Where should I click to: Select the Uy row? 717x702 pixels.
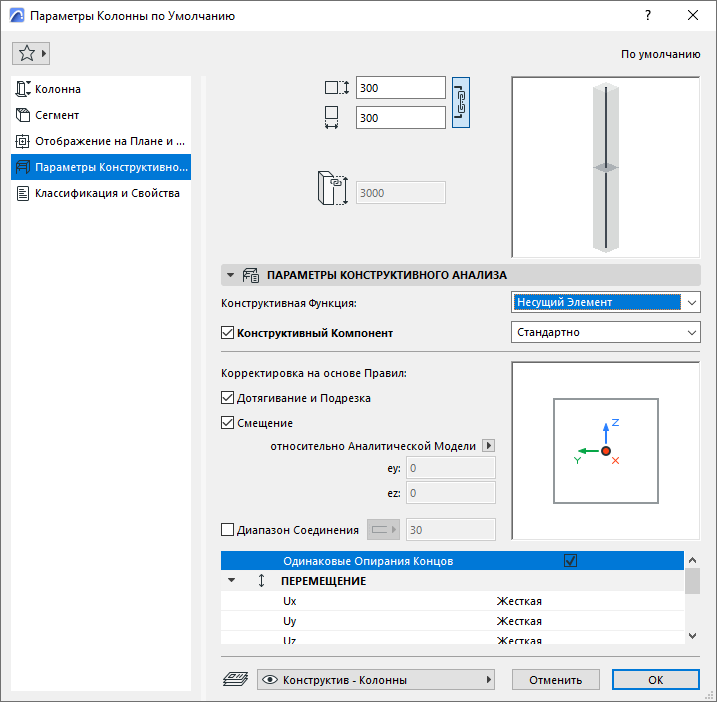[x=452, y=621]
